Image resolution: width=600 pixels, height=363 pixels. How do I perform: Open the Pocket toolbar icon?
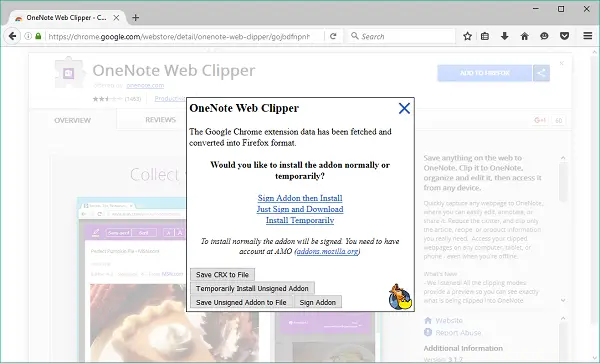[564, 36]
